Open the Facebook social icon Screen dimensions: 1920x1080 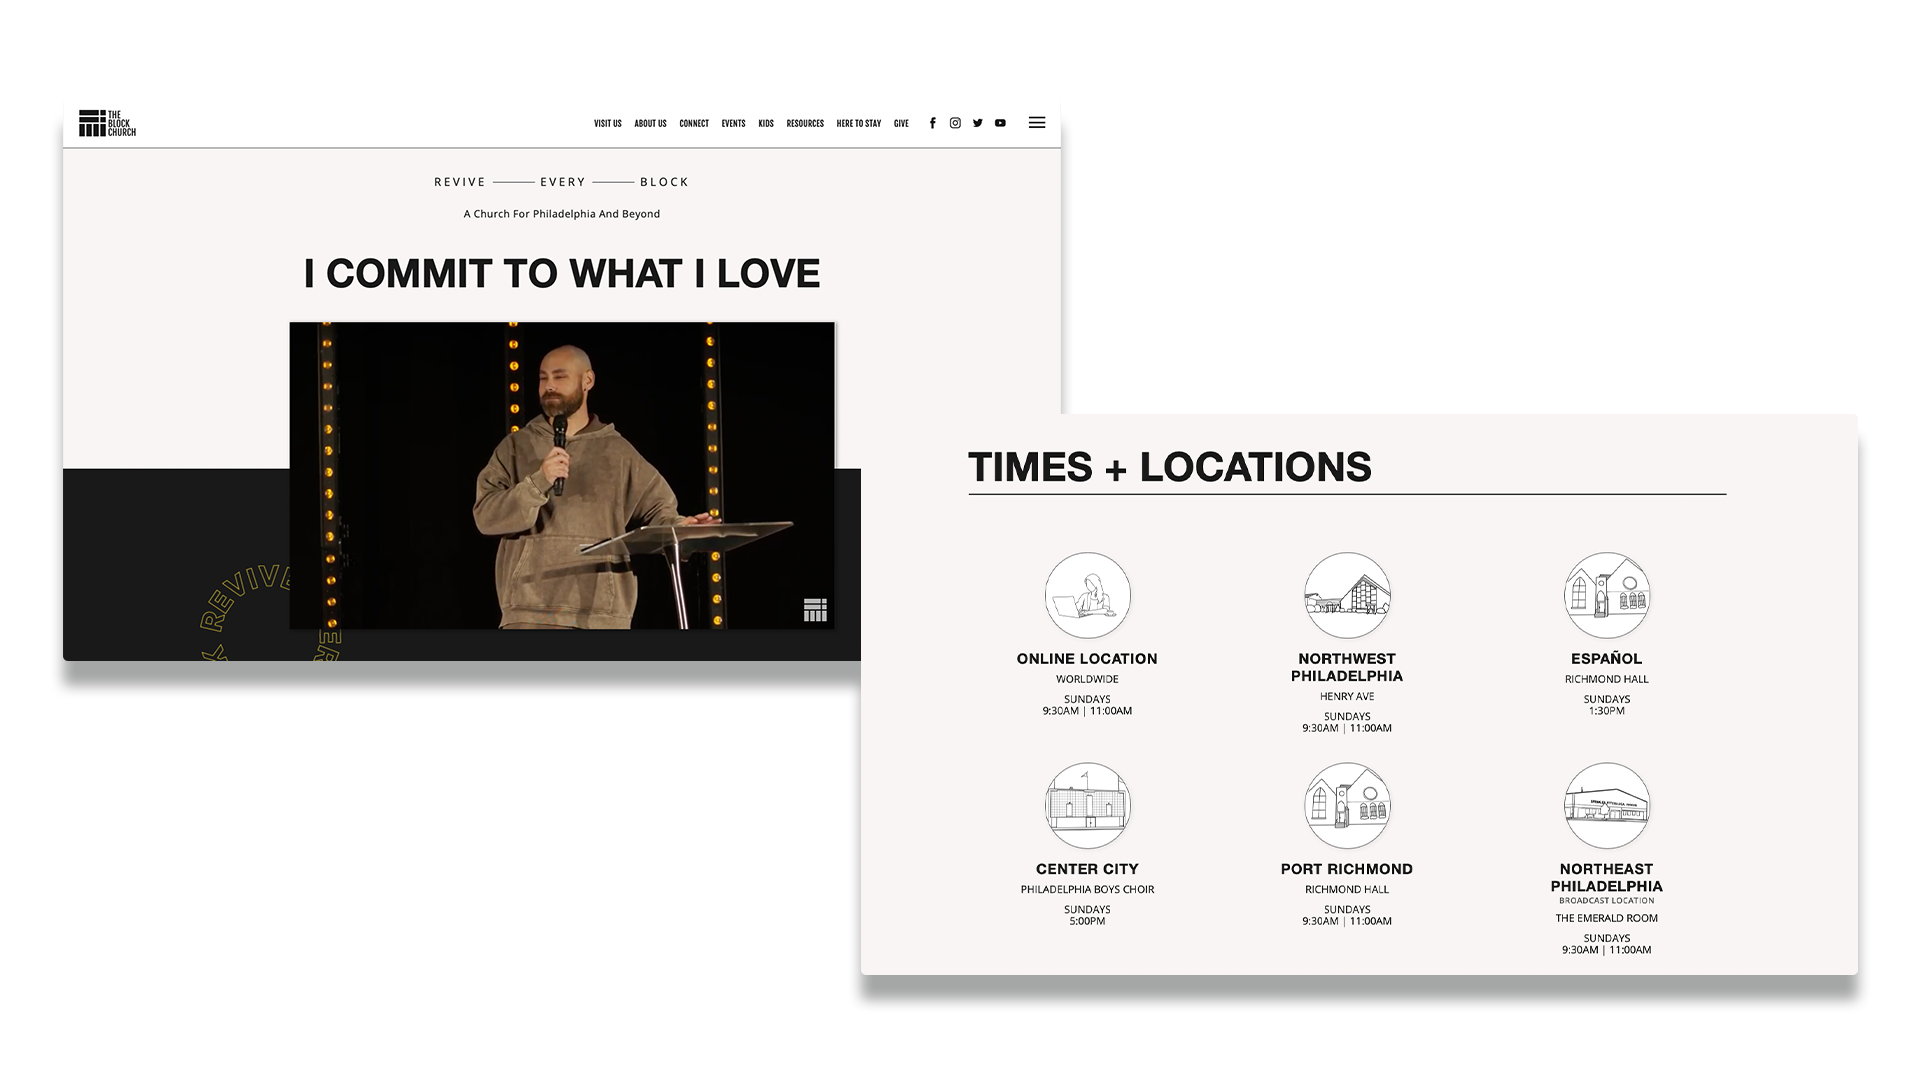click(x=932, y=123)
